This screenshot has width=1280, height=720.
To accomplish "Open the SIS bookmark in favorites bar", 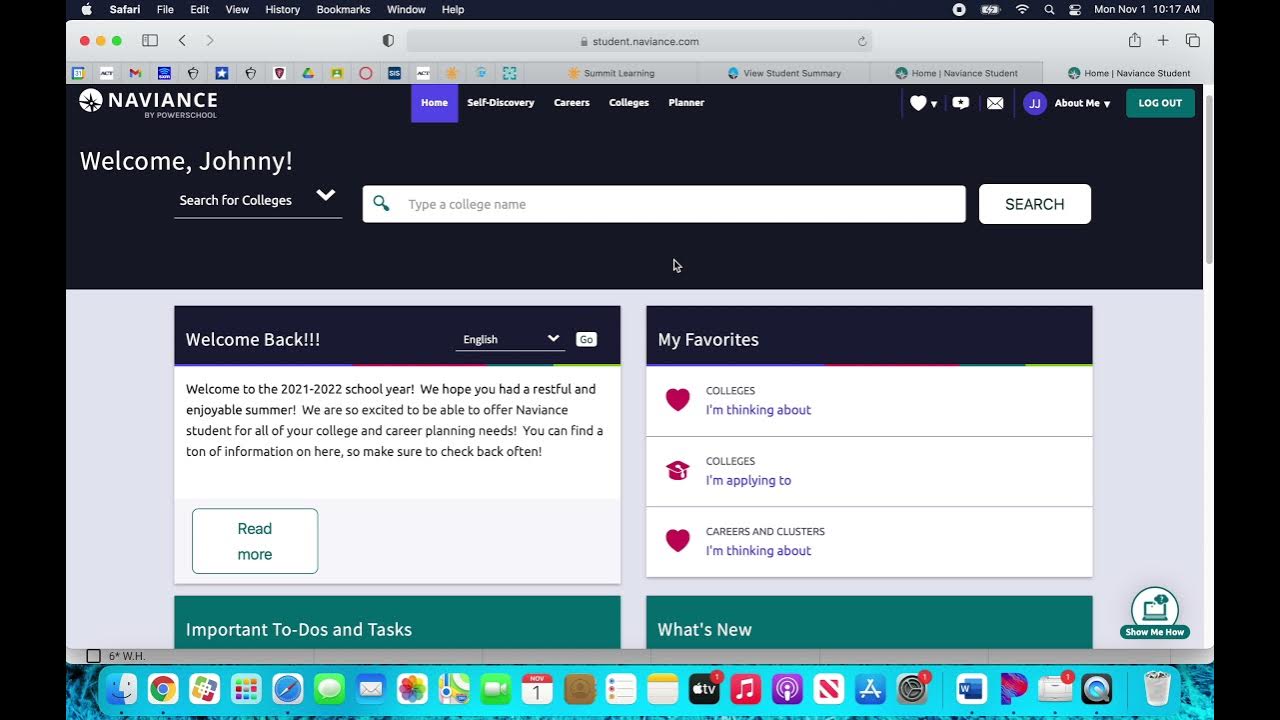I will (394, 73).
